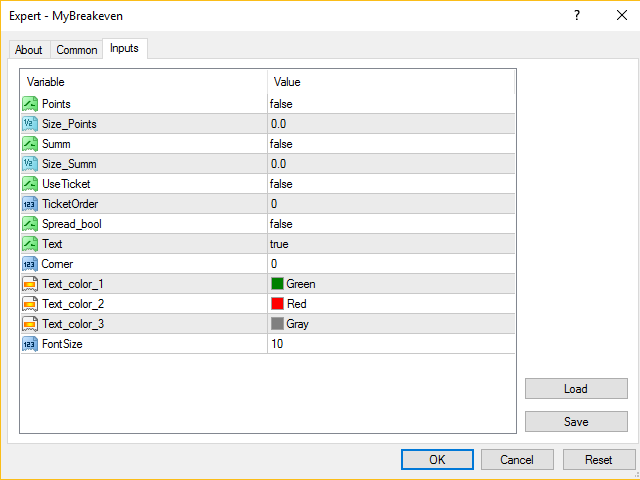Select the Summ boolean icon
Screen dimensions: 640x480
(30, 144)
